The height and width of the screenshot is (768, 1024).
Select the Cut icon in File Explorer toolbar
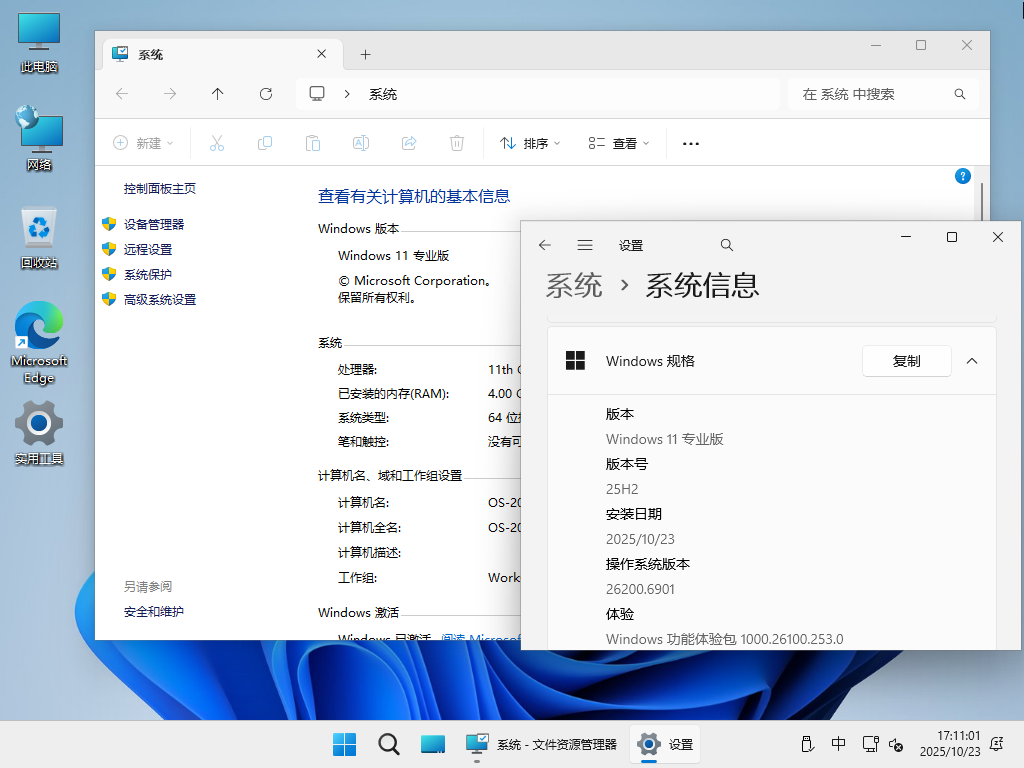[217, 143]
